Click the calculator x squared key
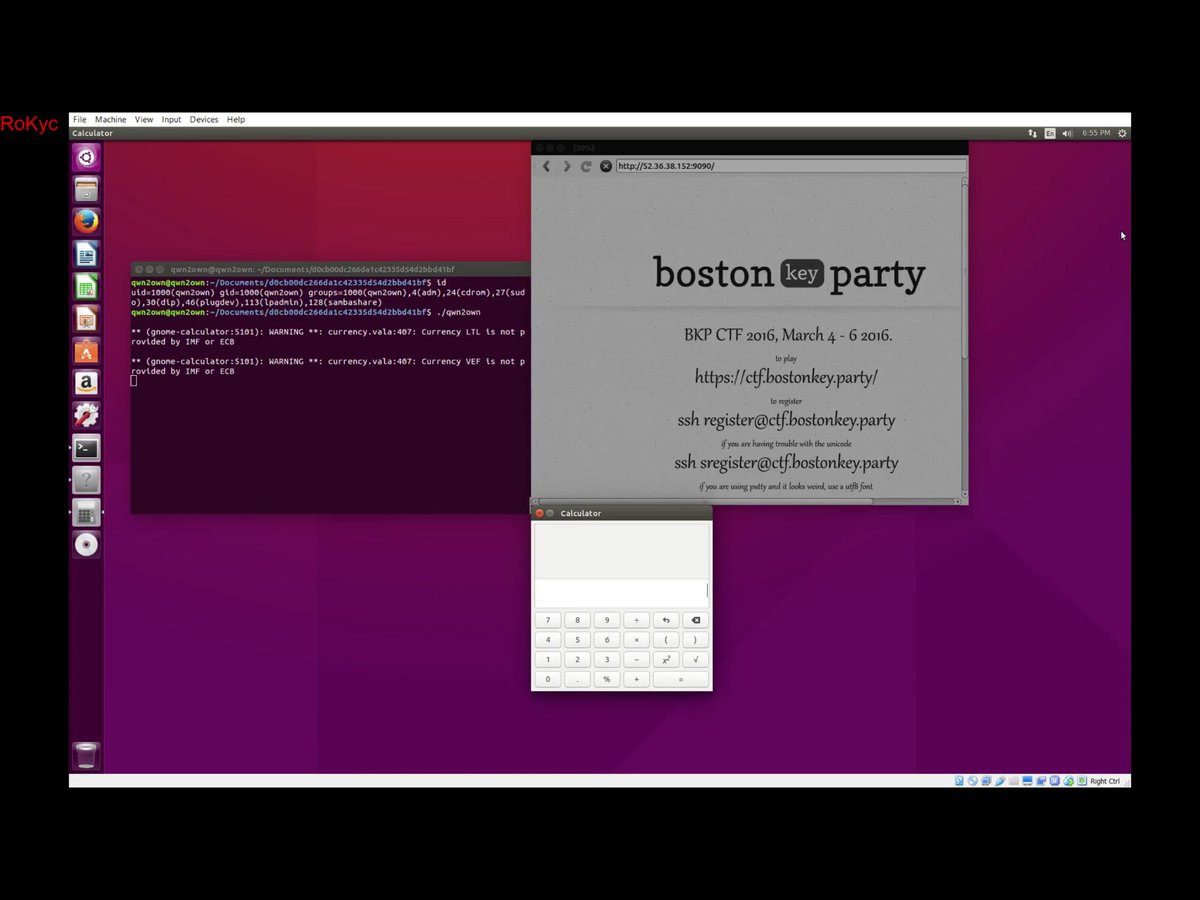Viewport: 1200px width, 900px height. pyautogui.click(x=666, y=660)
